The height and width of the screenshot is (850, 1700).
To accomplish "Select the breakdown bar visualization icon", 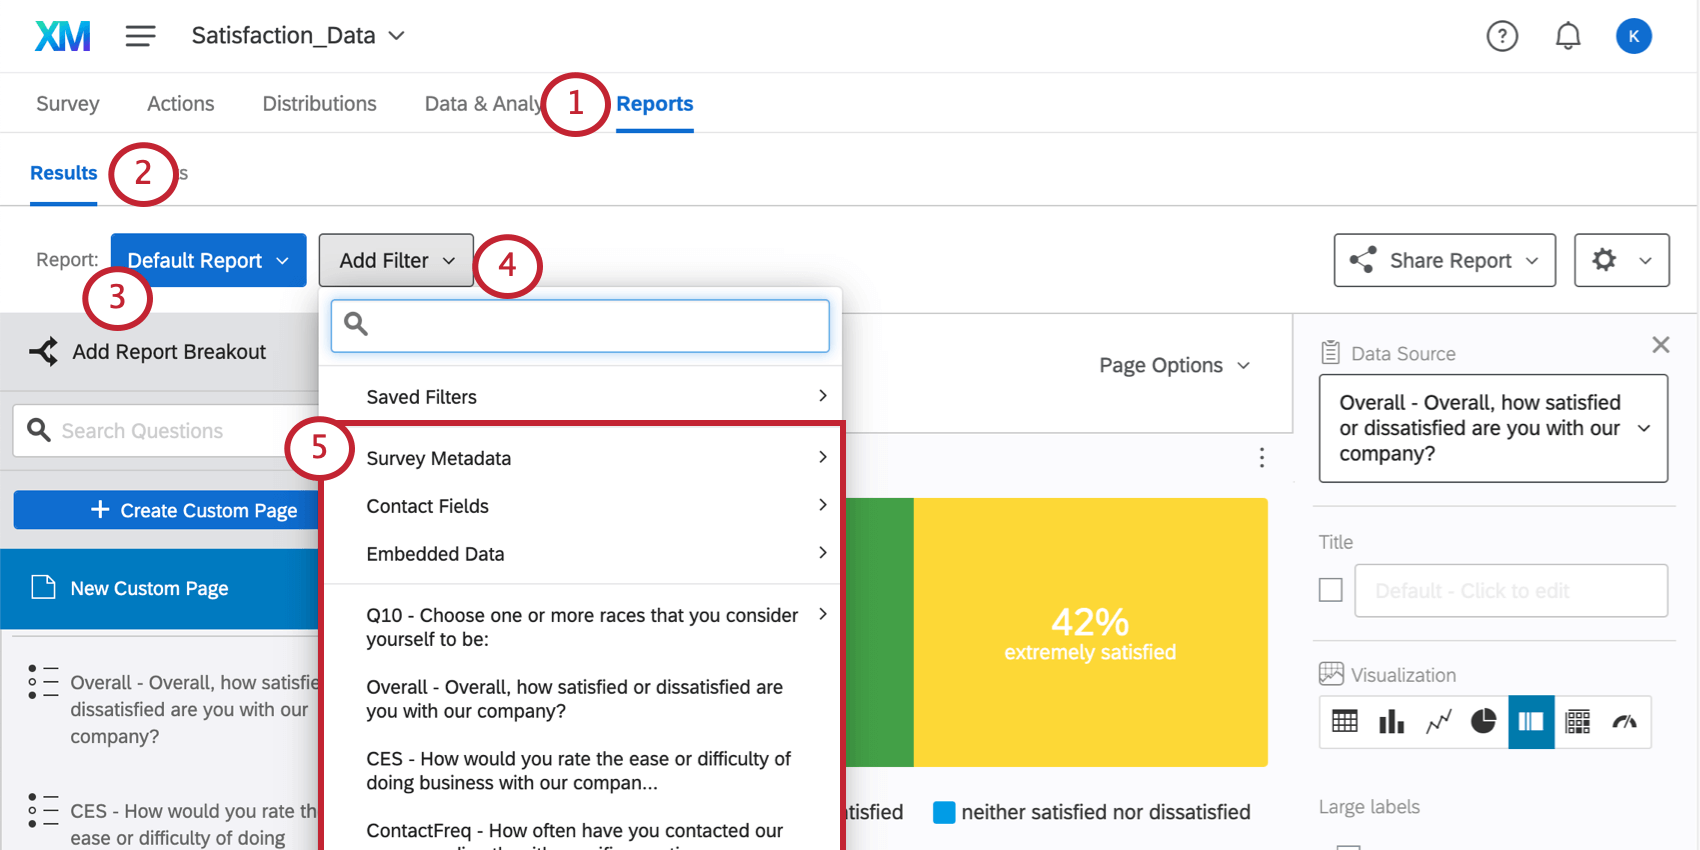I will click(1531, 721).
